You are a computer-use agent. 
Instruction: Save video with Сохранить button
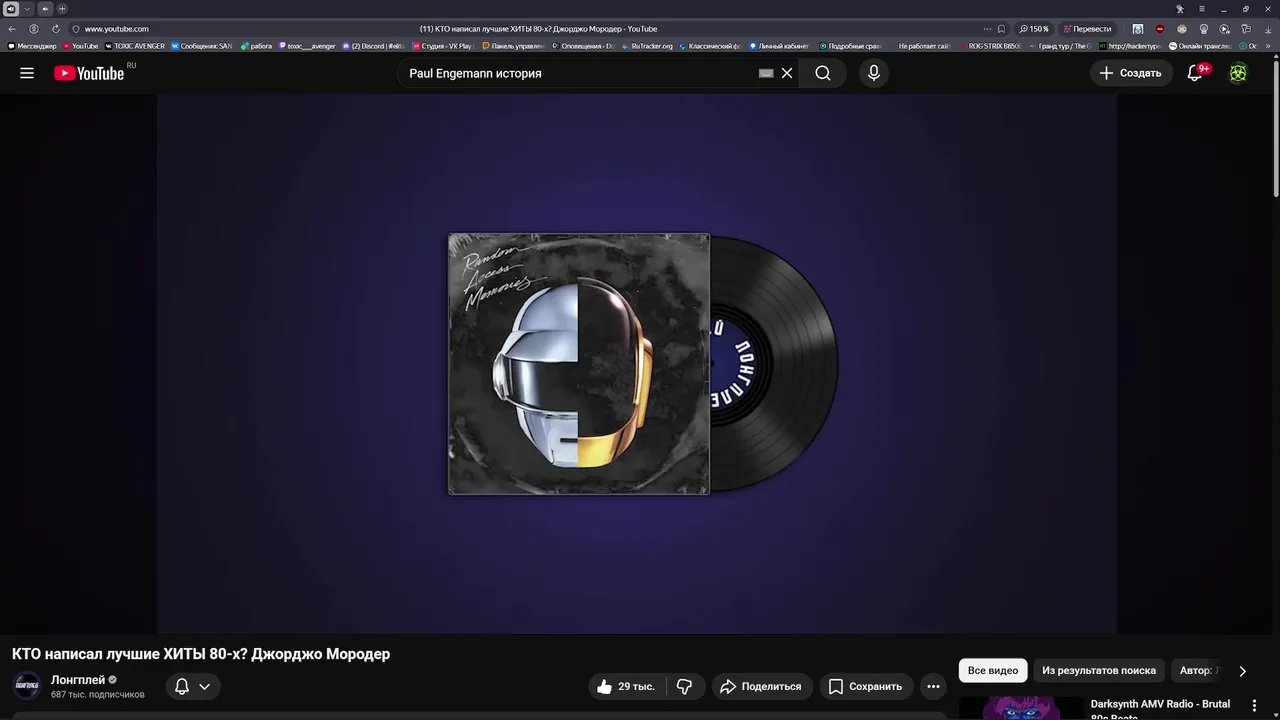[x=866, y=687]
